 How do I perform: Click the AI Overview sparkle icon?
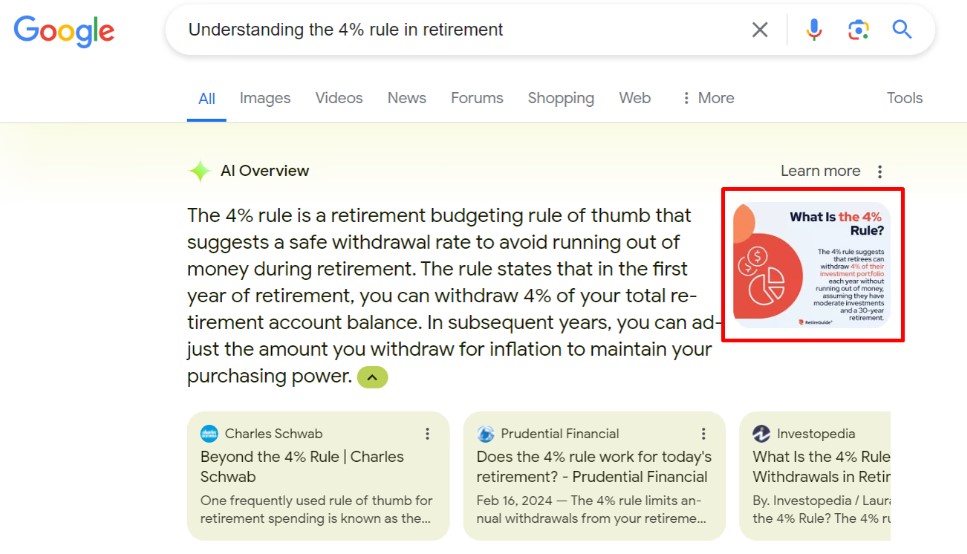tap(199, 171)
